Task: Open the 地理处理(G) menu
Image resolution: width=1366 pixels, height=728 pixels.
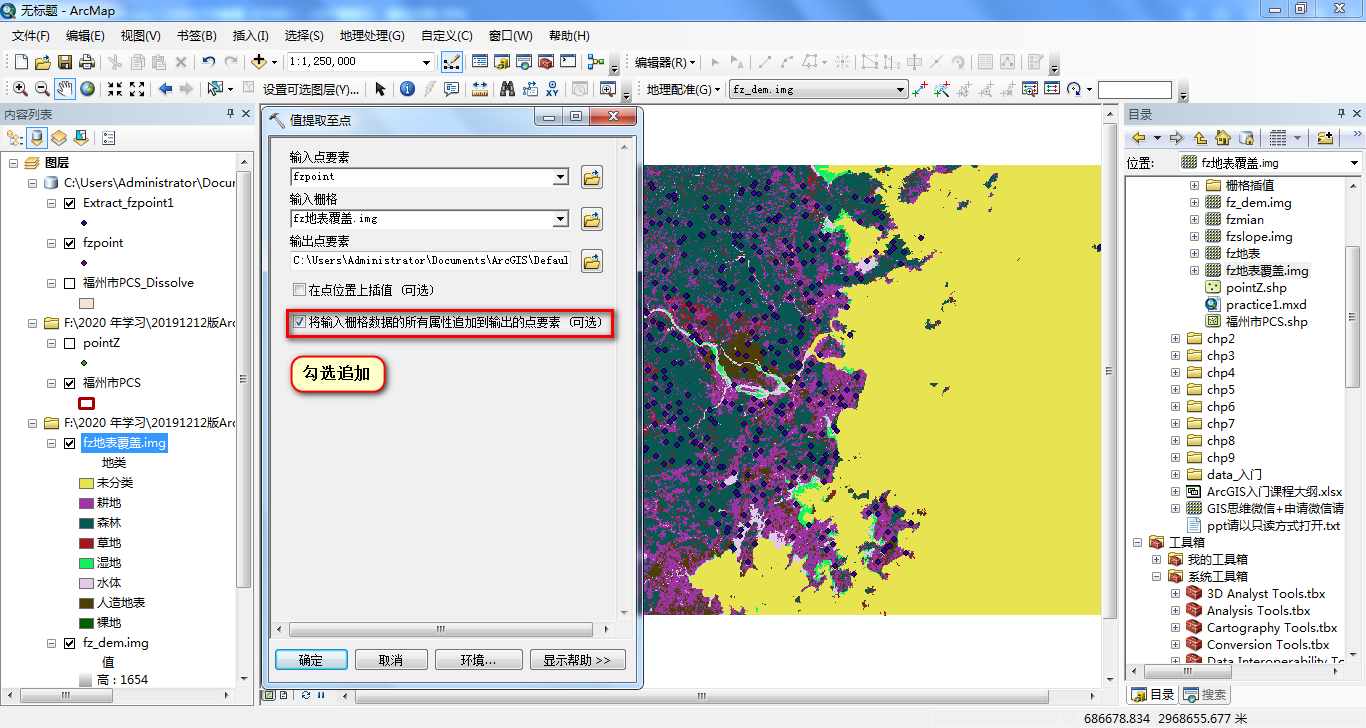Action: click(371, 35)
